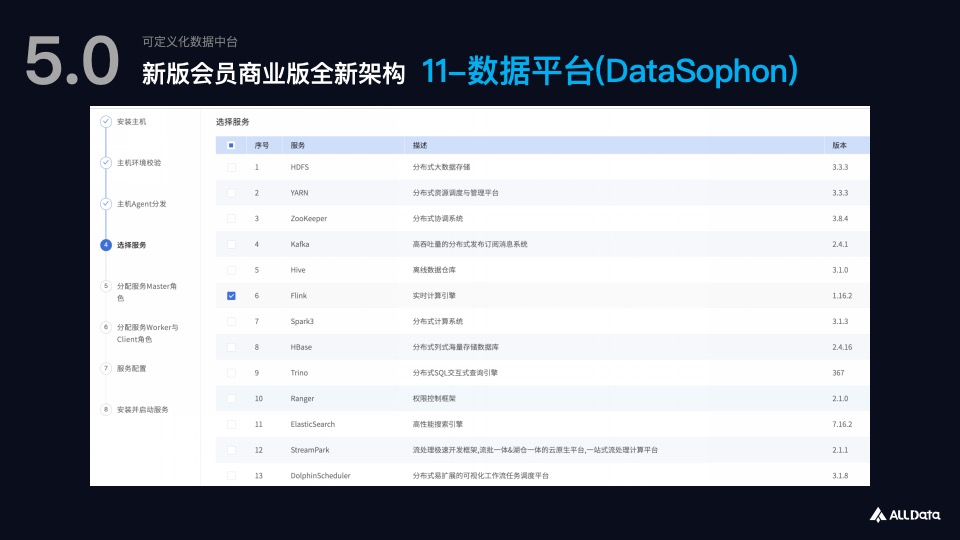Open the 安装主机 step
The width and height of the screenshot is (960, 540).
[x=132, y=122]
